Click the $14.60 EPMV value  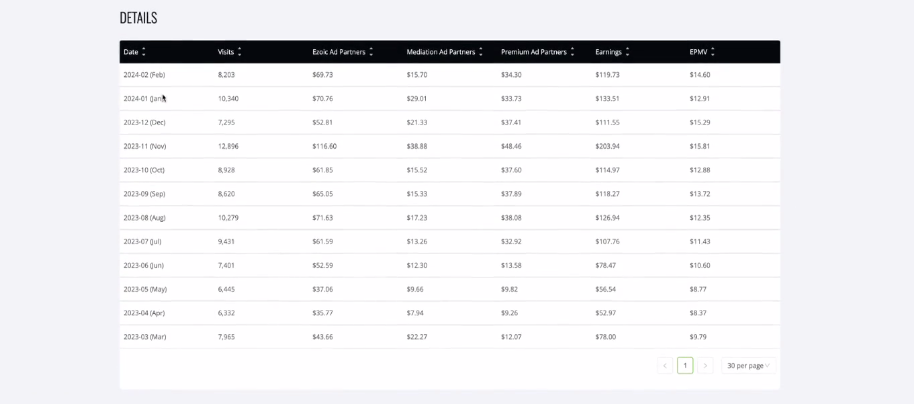[x=699, y=75]
